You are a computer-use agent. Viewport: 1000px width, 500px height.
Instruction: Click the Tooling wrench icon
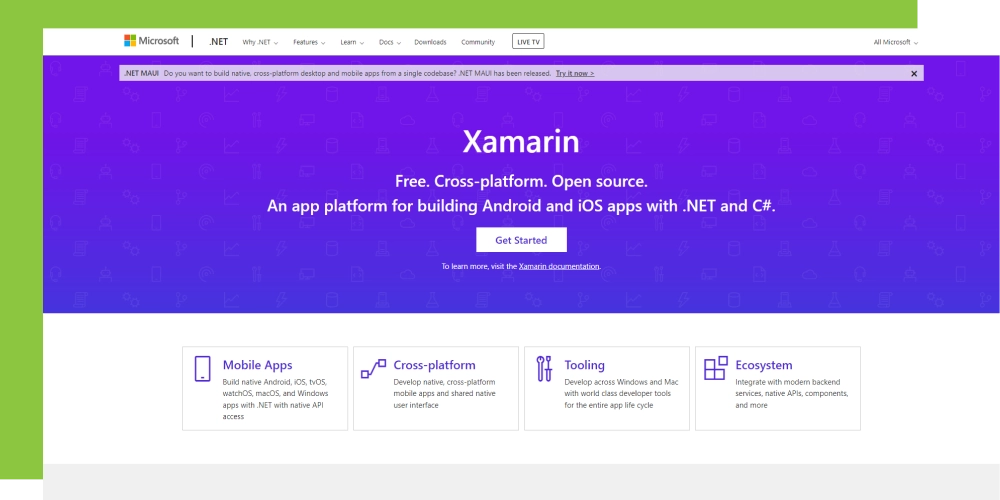click(544, 369)
